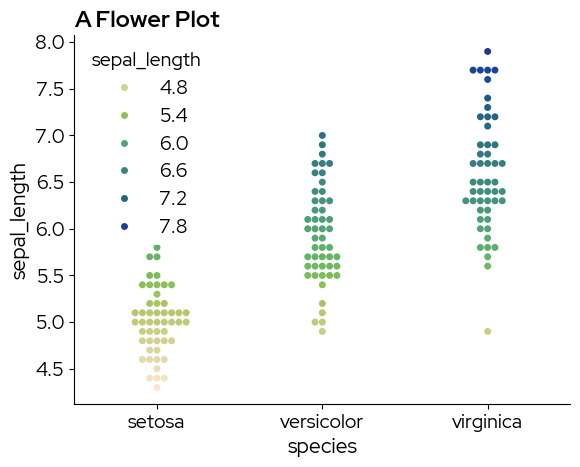Click the 4.5 y-axis tick label
This screenshot has width=580, height=467.
click(x=50, y=369)
